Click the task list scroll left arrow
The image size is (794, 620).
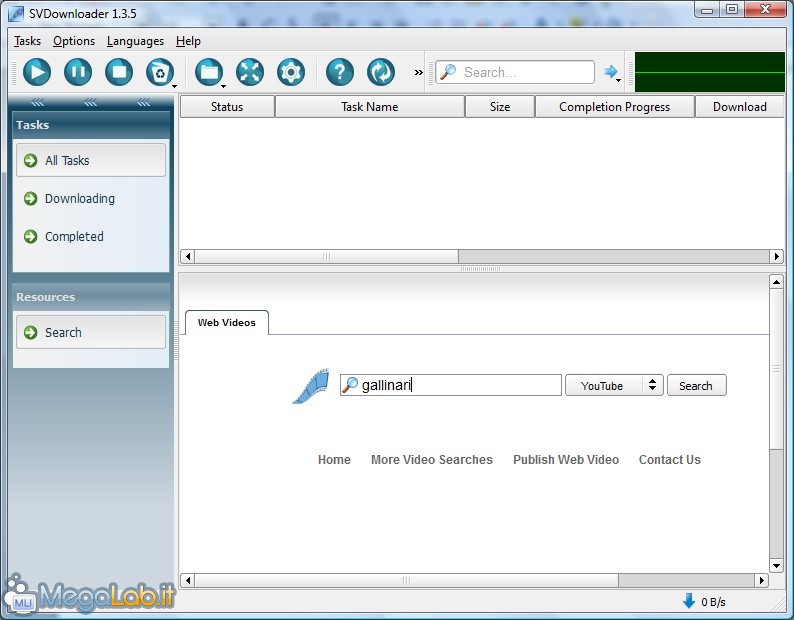pyautogui.click(x=187, y=256)
